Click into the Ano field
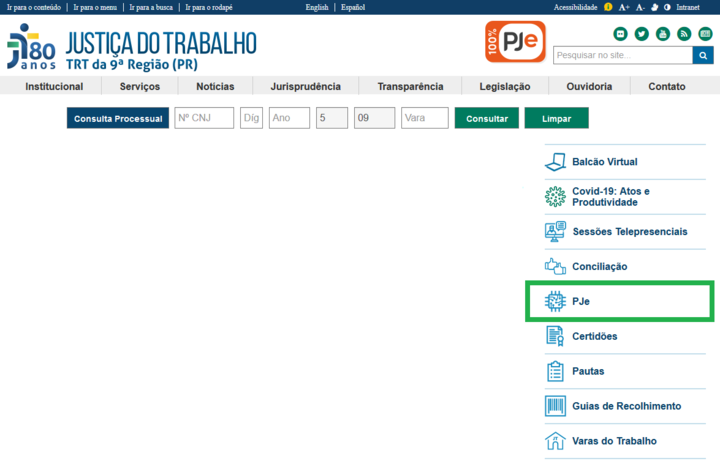720x472 pixels. tap(289, 118)
